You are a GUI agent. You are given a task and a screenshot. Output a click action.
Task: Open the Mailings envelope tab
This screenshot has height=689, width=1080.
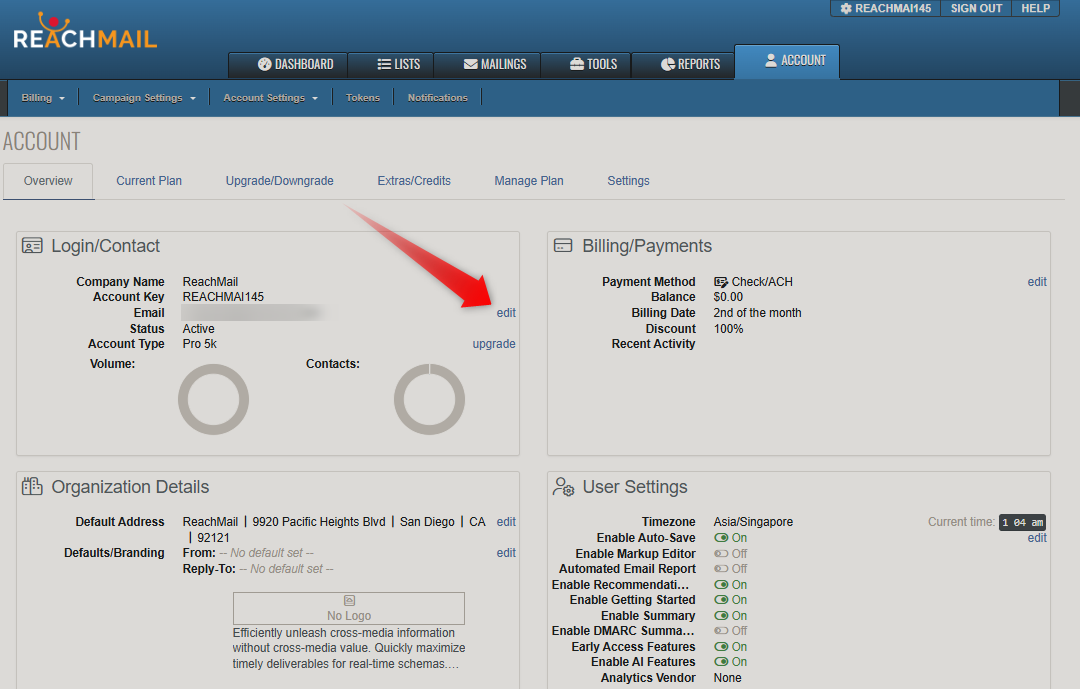pyautogui.click(x=495, y=64)
